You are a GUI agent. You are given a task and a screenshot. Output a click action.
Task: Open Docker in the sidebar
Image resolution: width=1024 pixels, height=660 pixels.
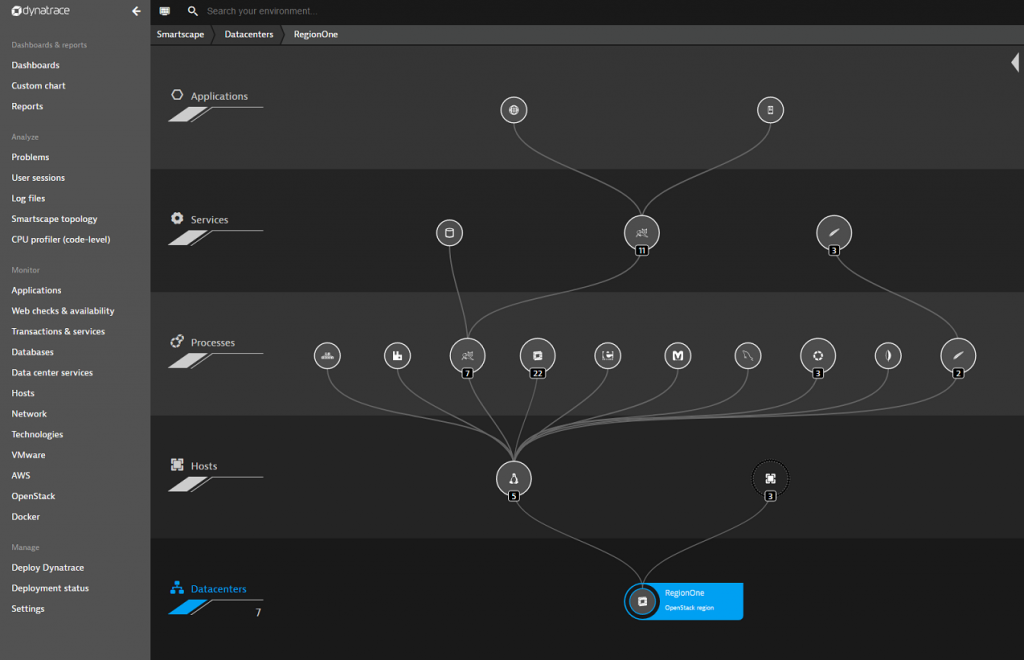click(x=25, y=516)
